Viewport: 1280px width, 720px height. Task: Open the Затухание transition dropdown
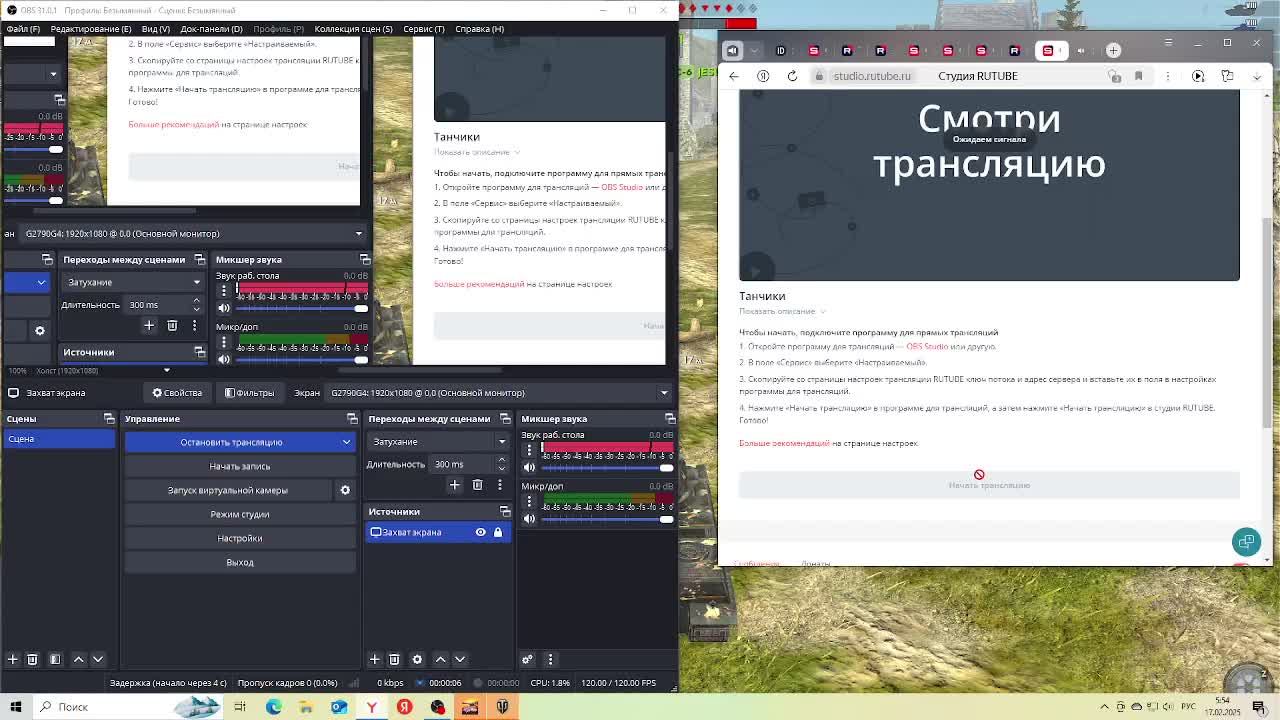pyautogui.click(x=440, y=442)
